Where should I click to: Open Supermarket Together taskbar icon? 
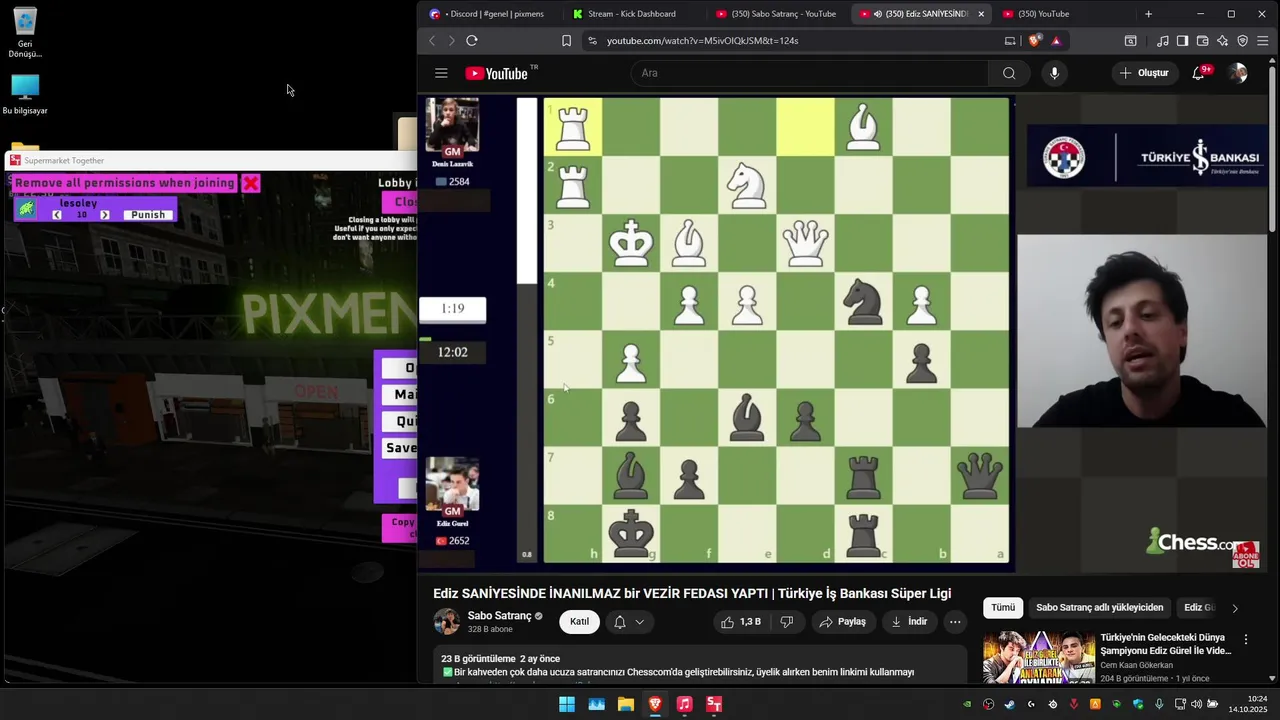pyautogui.click(x=714, y=704)
